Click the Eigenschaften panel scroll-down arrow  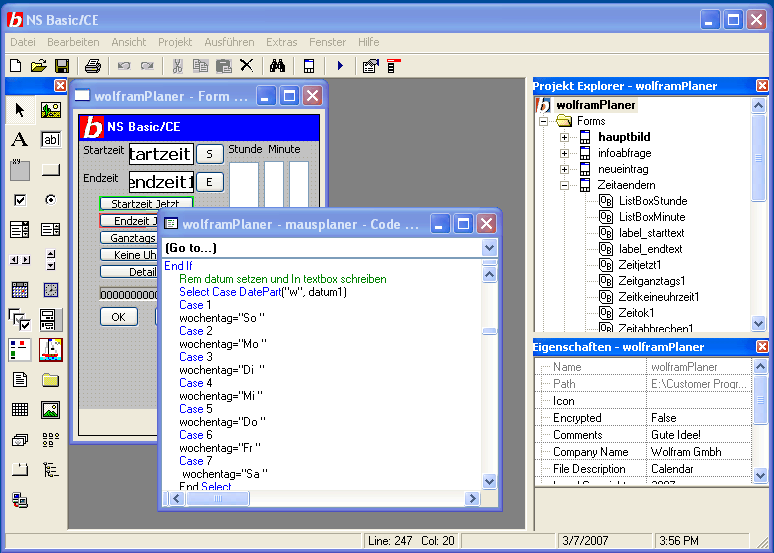[760, 476]
